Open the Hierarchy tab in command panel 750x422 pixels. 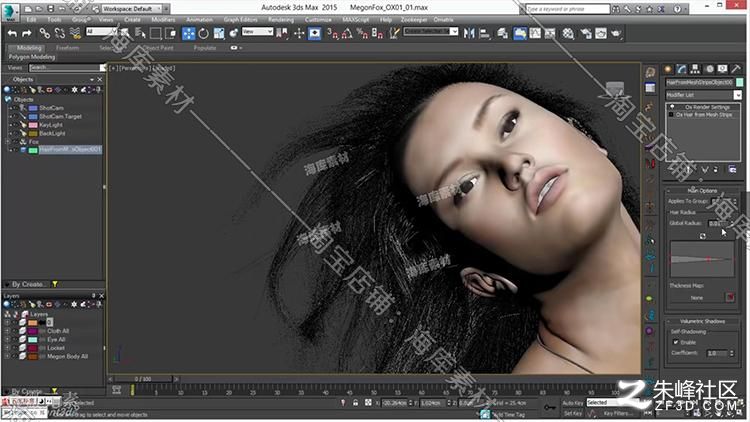[x=695, y=69]
